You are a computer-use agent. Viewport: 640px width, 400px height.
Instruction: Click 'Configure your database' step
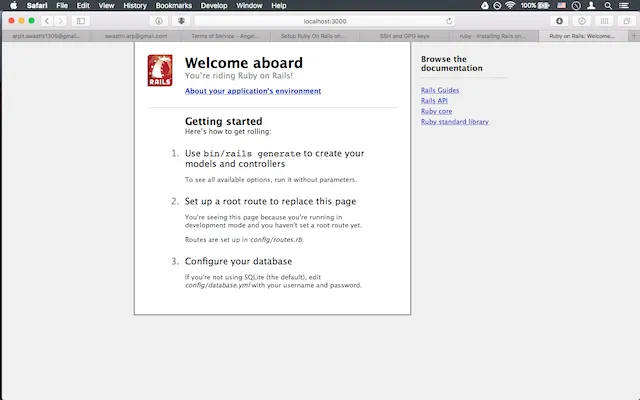click(238, 261)
